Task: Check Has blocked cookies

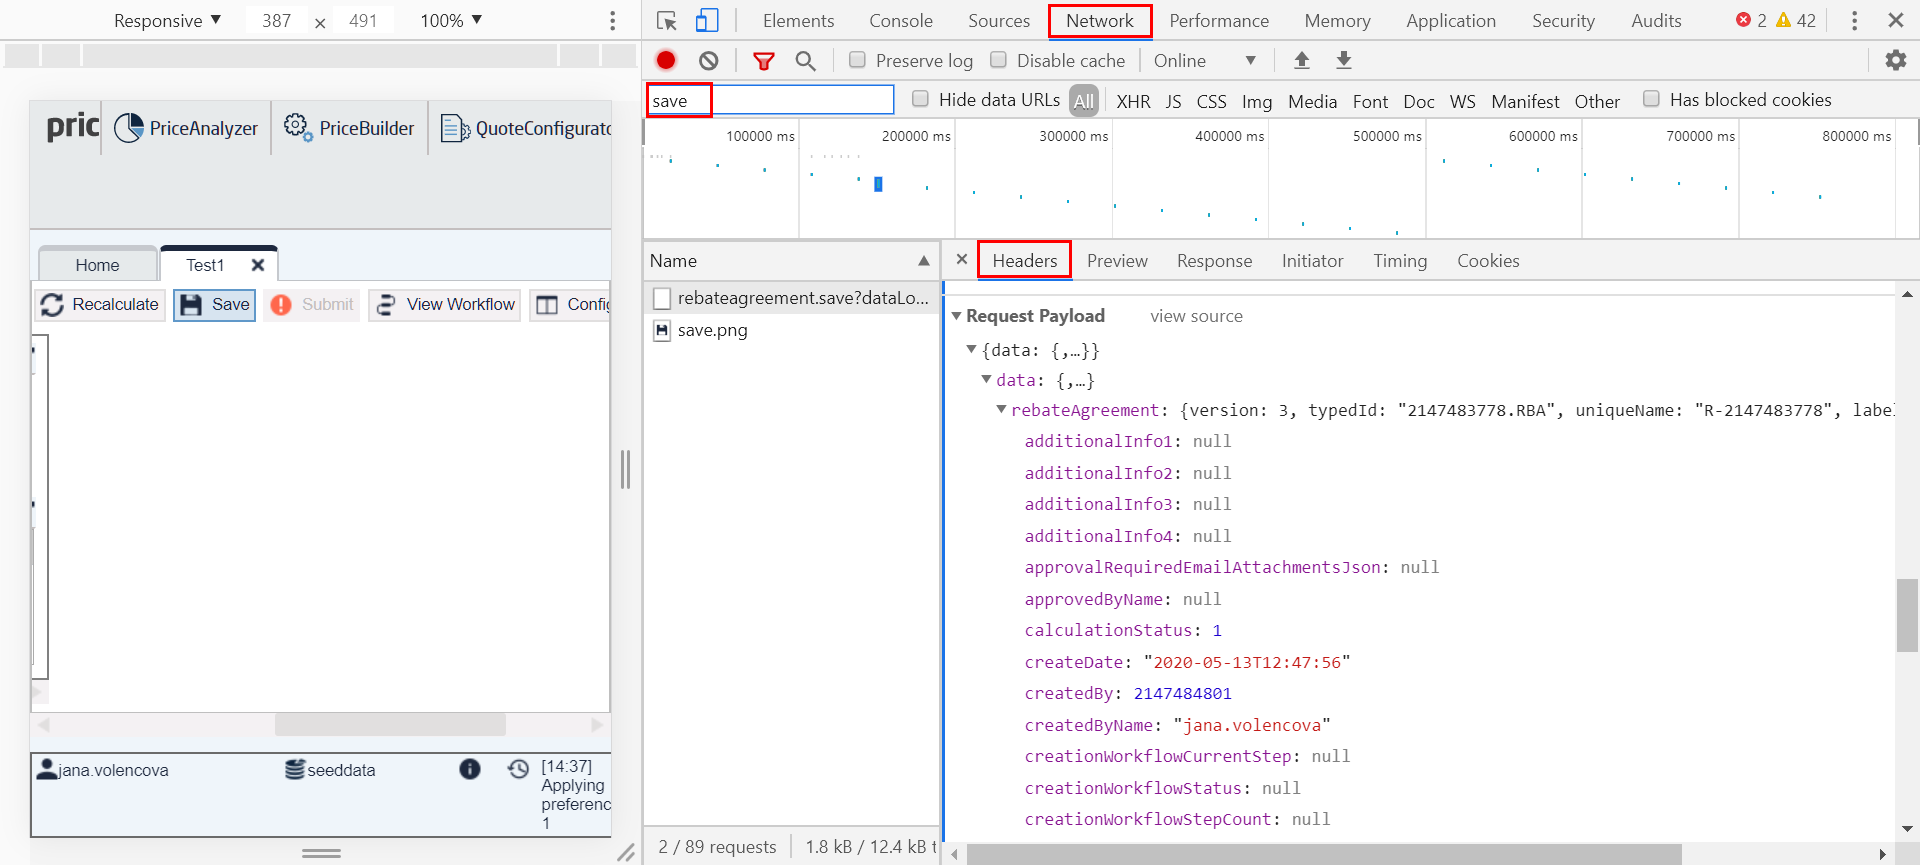Action: [1651, 99]
